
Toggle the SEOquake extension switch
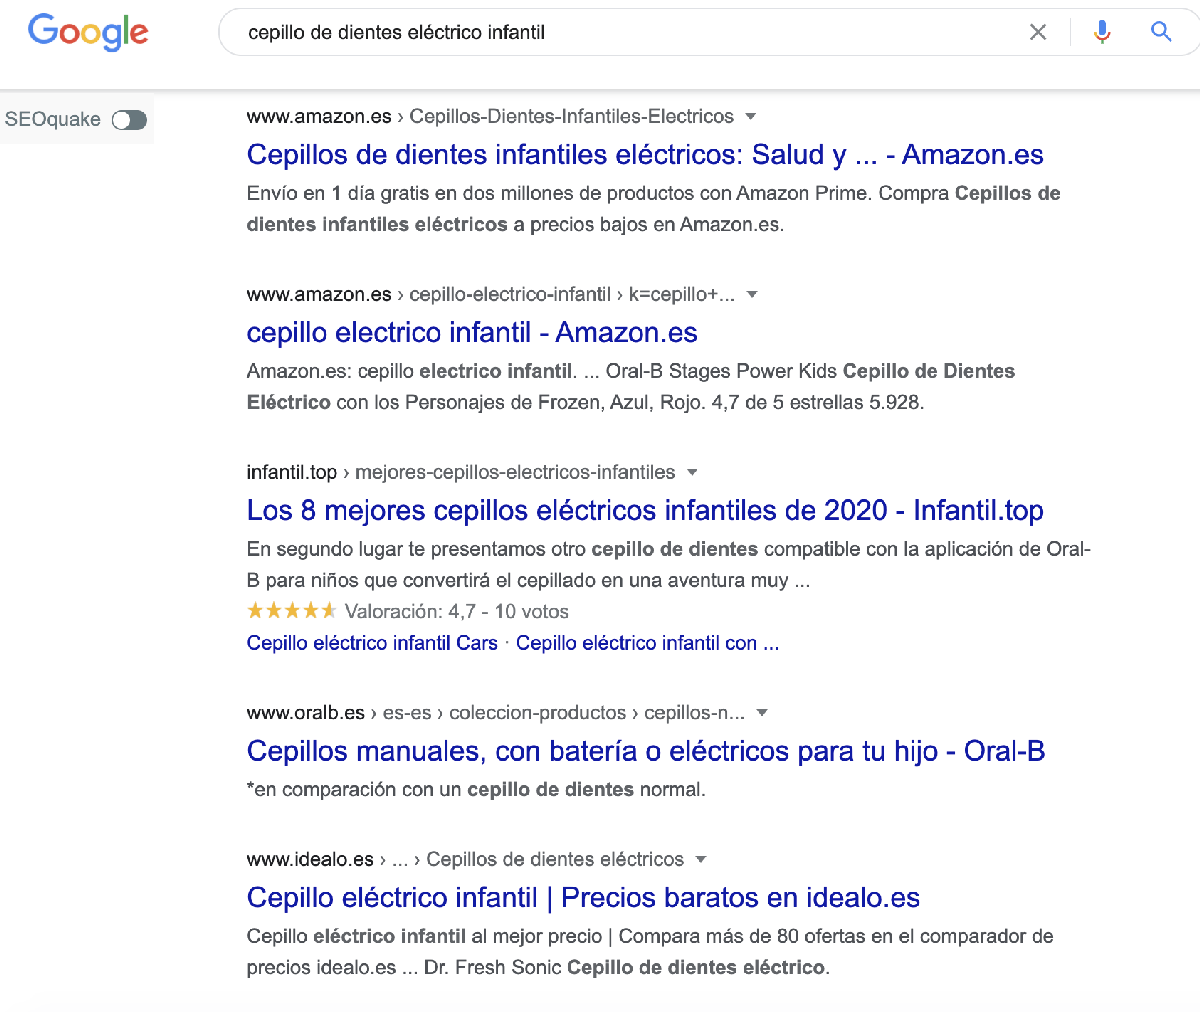[x=130, y=119]
